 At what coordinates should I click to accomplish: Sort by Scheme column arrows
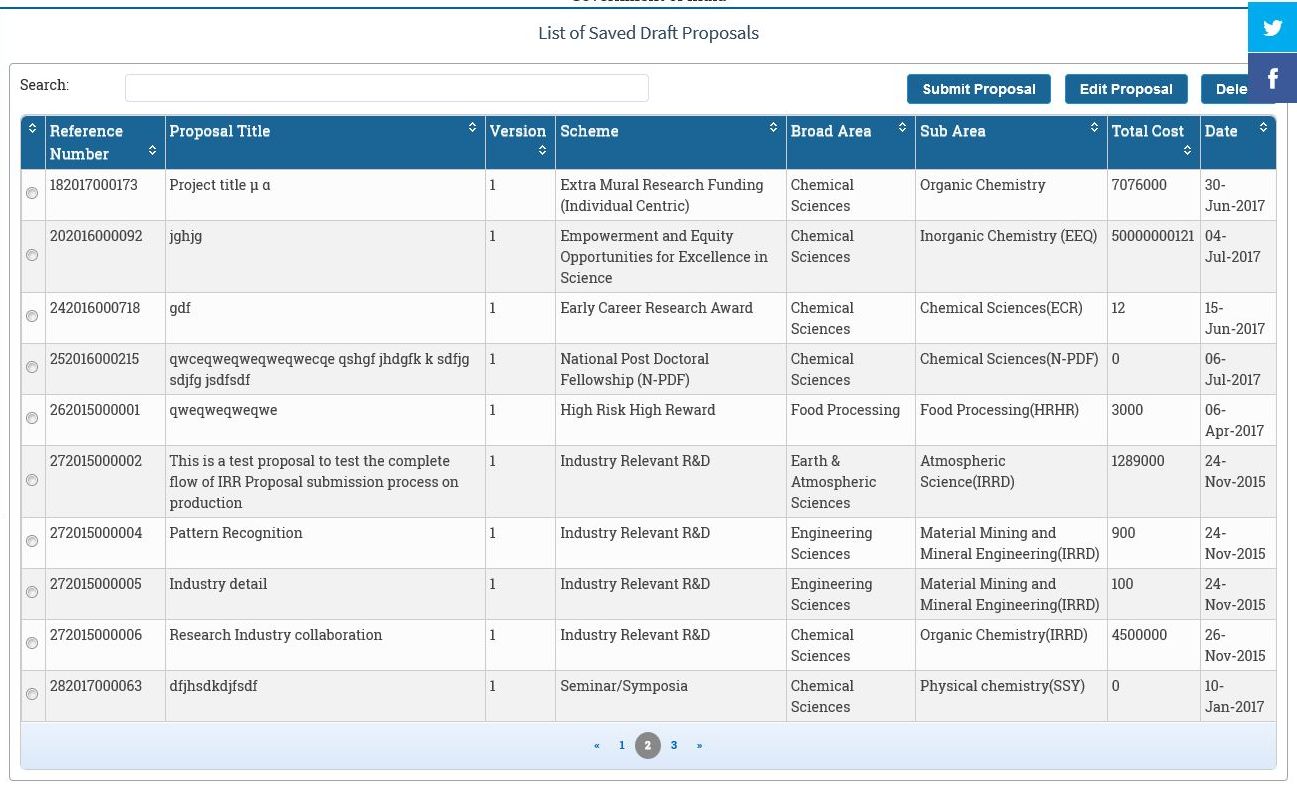773,128
